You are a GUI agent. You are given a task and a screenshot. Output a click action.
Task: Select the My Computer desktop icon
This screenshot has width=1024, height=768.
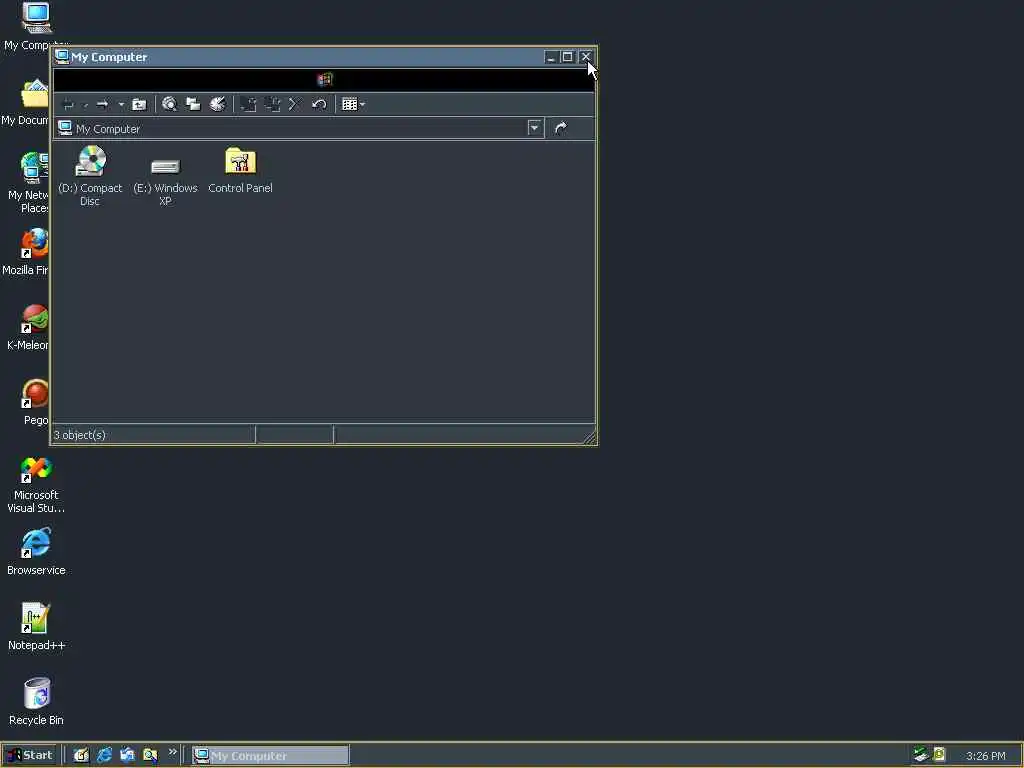(35, 26)
